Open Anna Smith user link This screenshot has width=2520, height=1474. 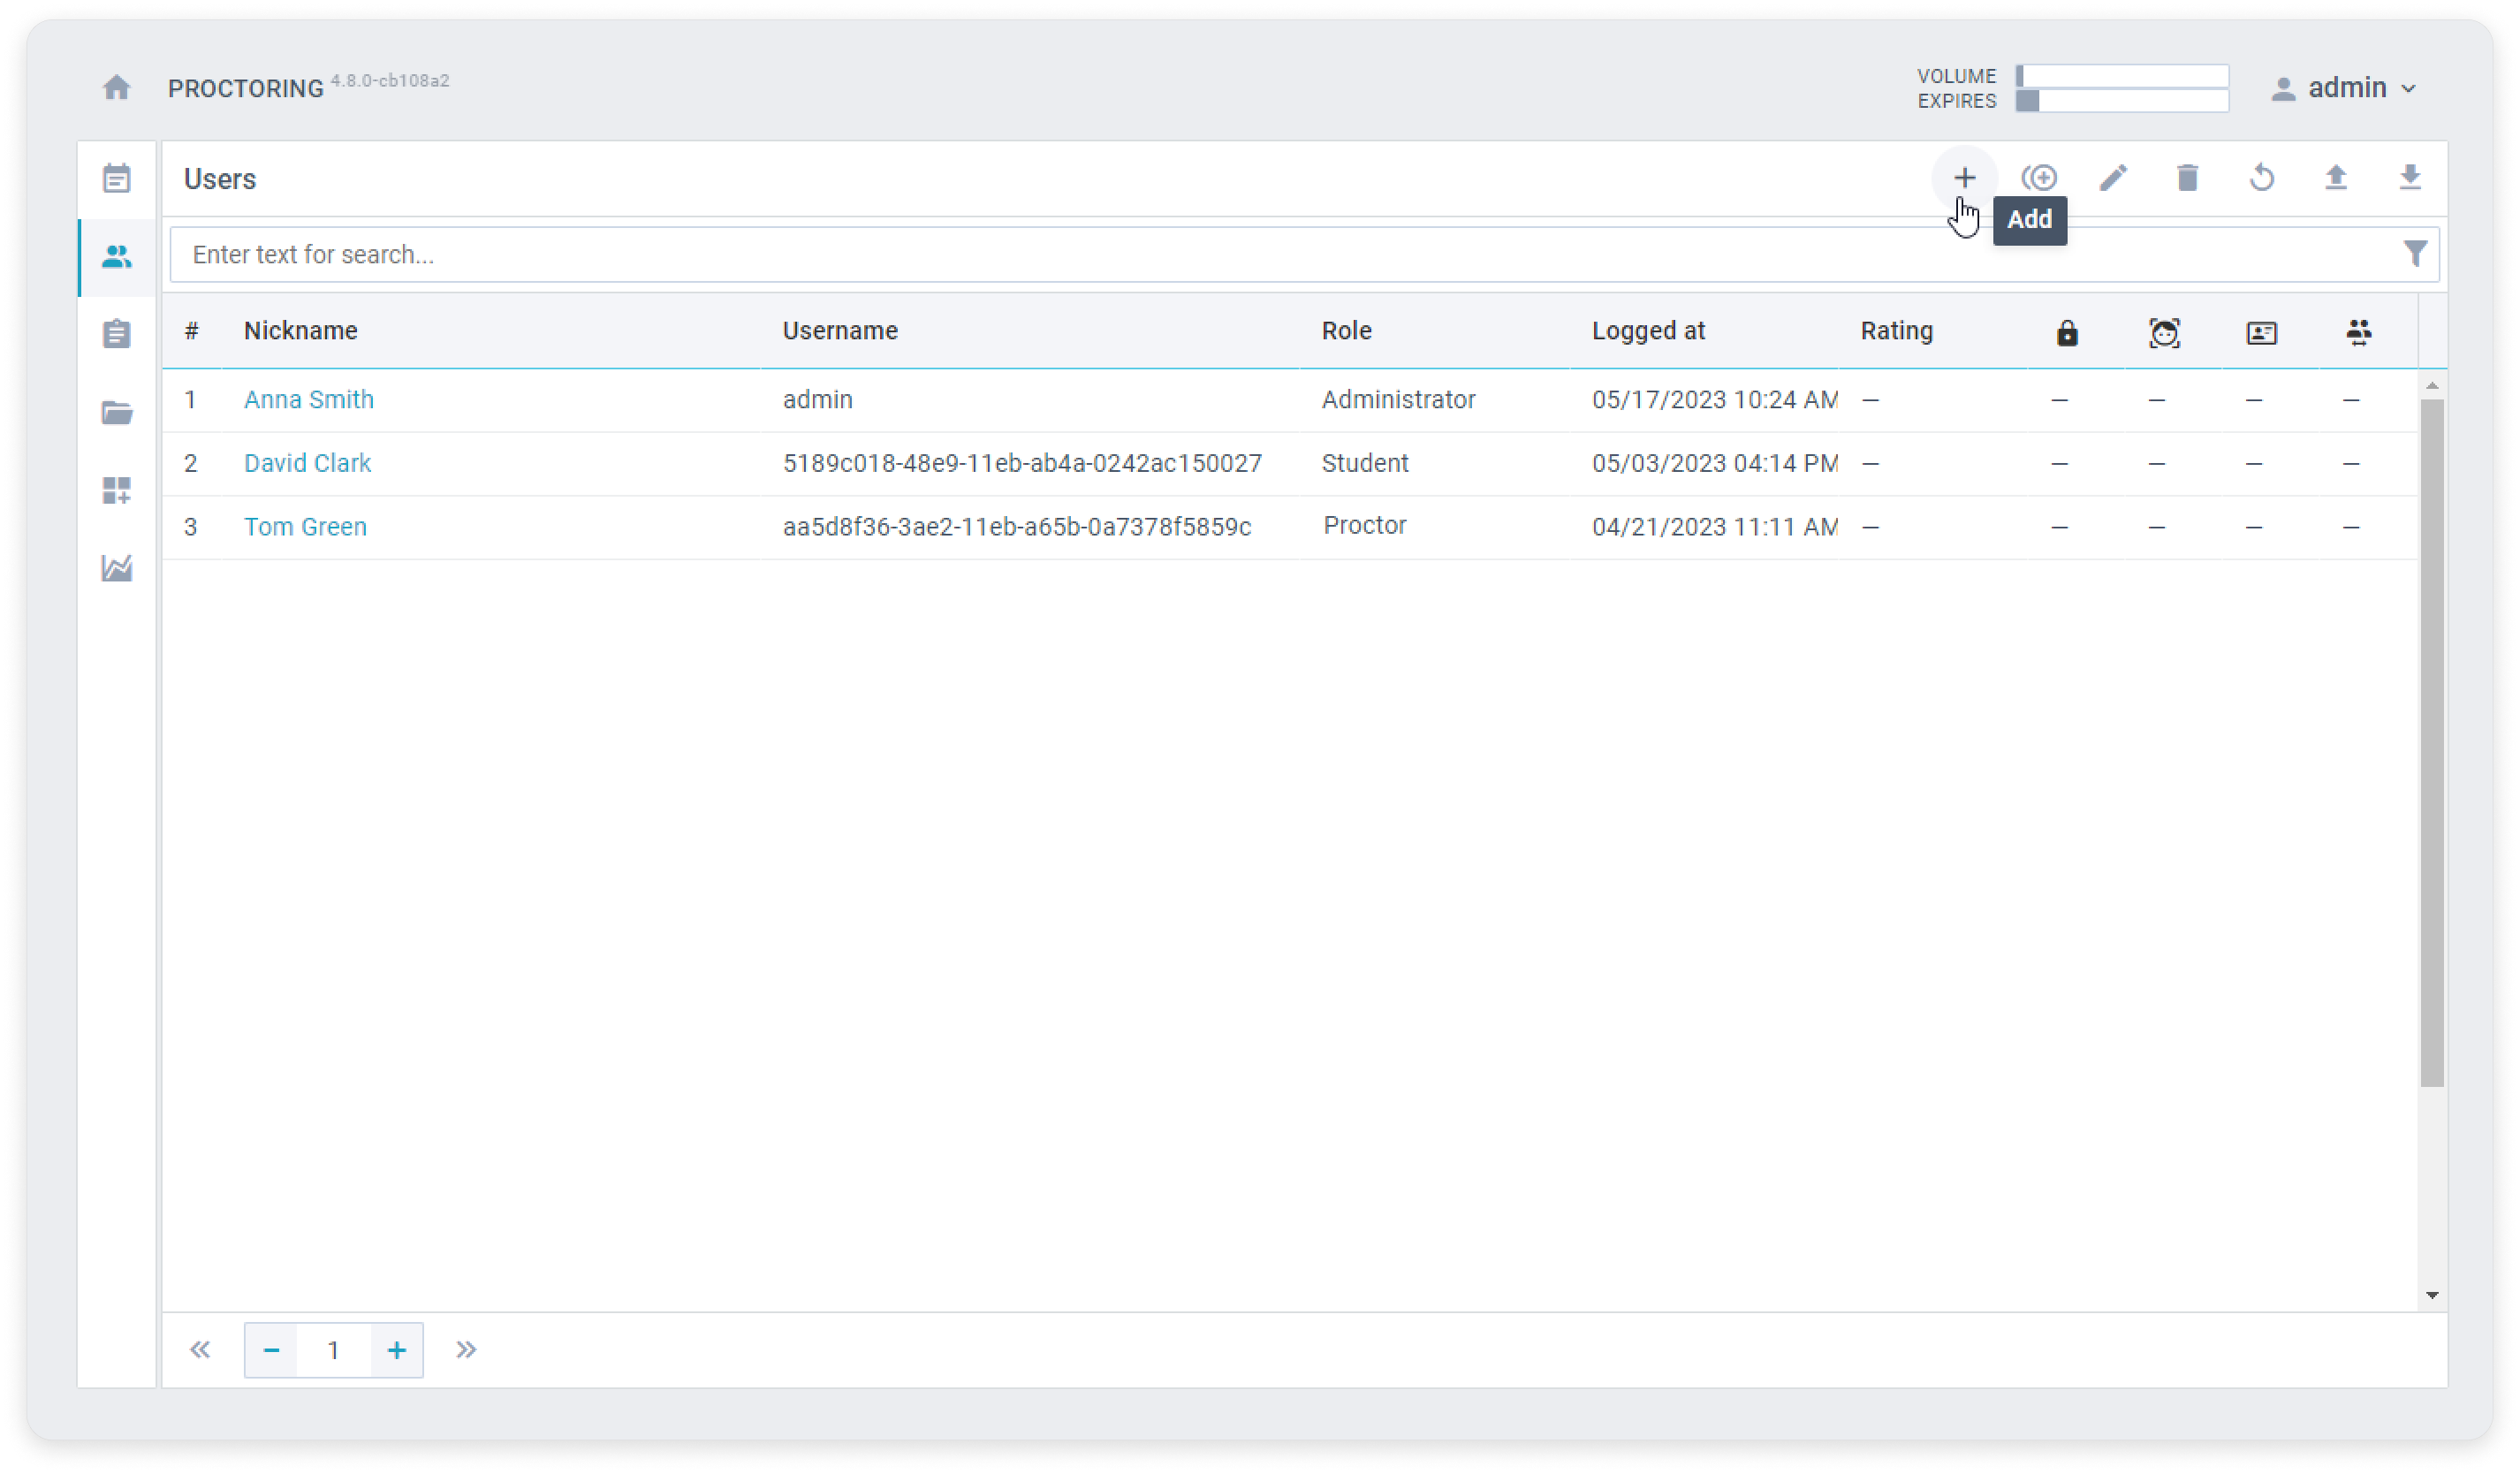(308, 400)
